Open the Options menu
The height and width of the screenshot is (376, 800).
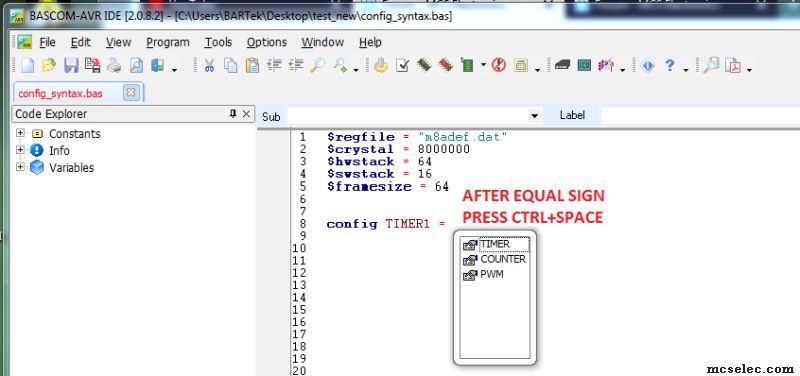266,42
